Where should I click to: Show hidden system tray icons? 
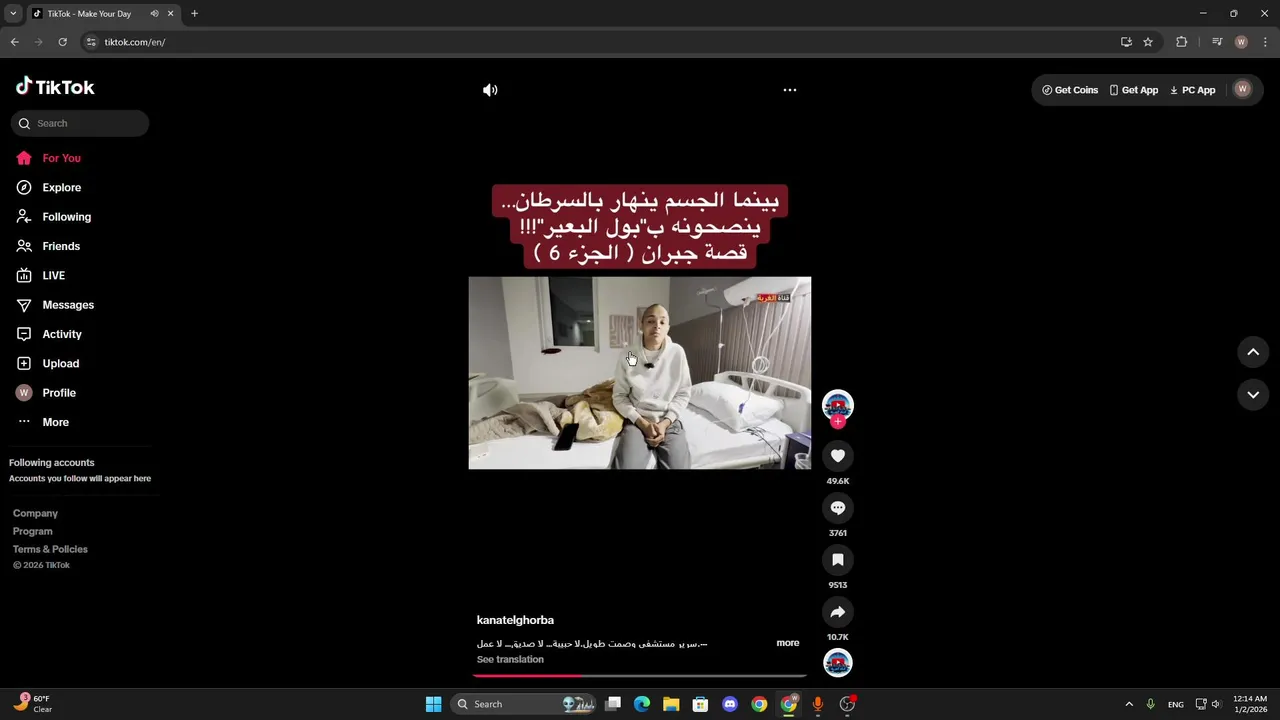pos(1129,704)
